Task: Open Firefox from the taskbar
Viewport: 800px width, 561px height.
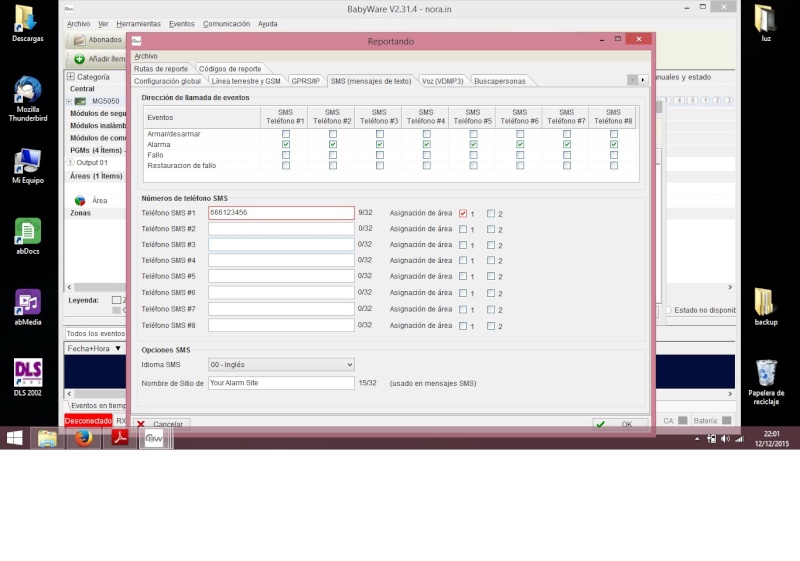Action: (x=84, y=438)
